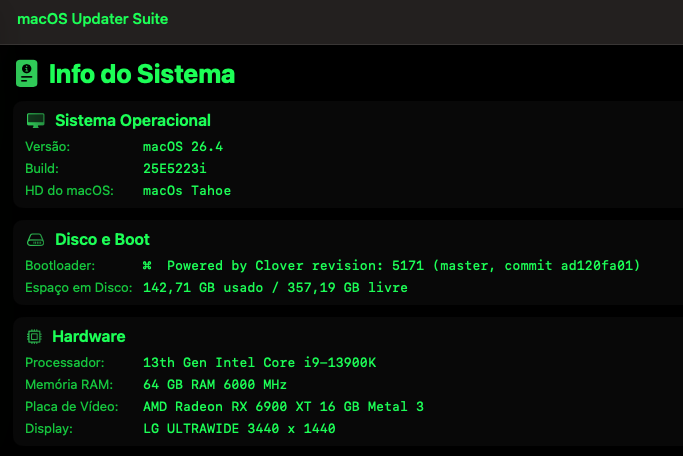Click the 142,71 GB usado value

(203, 287)
